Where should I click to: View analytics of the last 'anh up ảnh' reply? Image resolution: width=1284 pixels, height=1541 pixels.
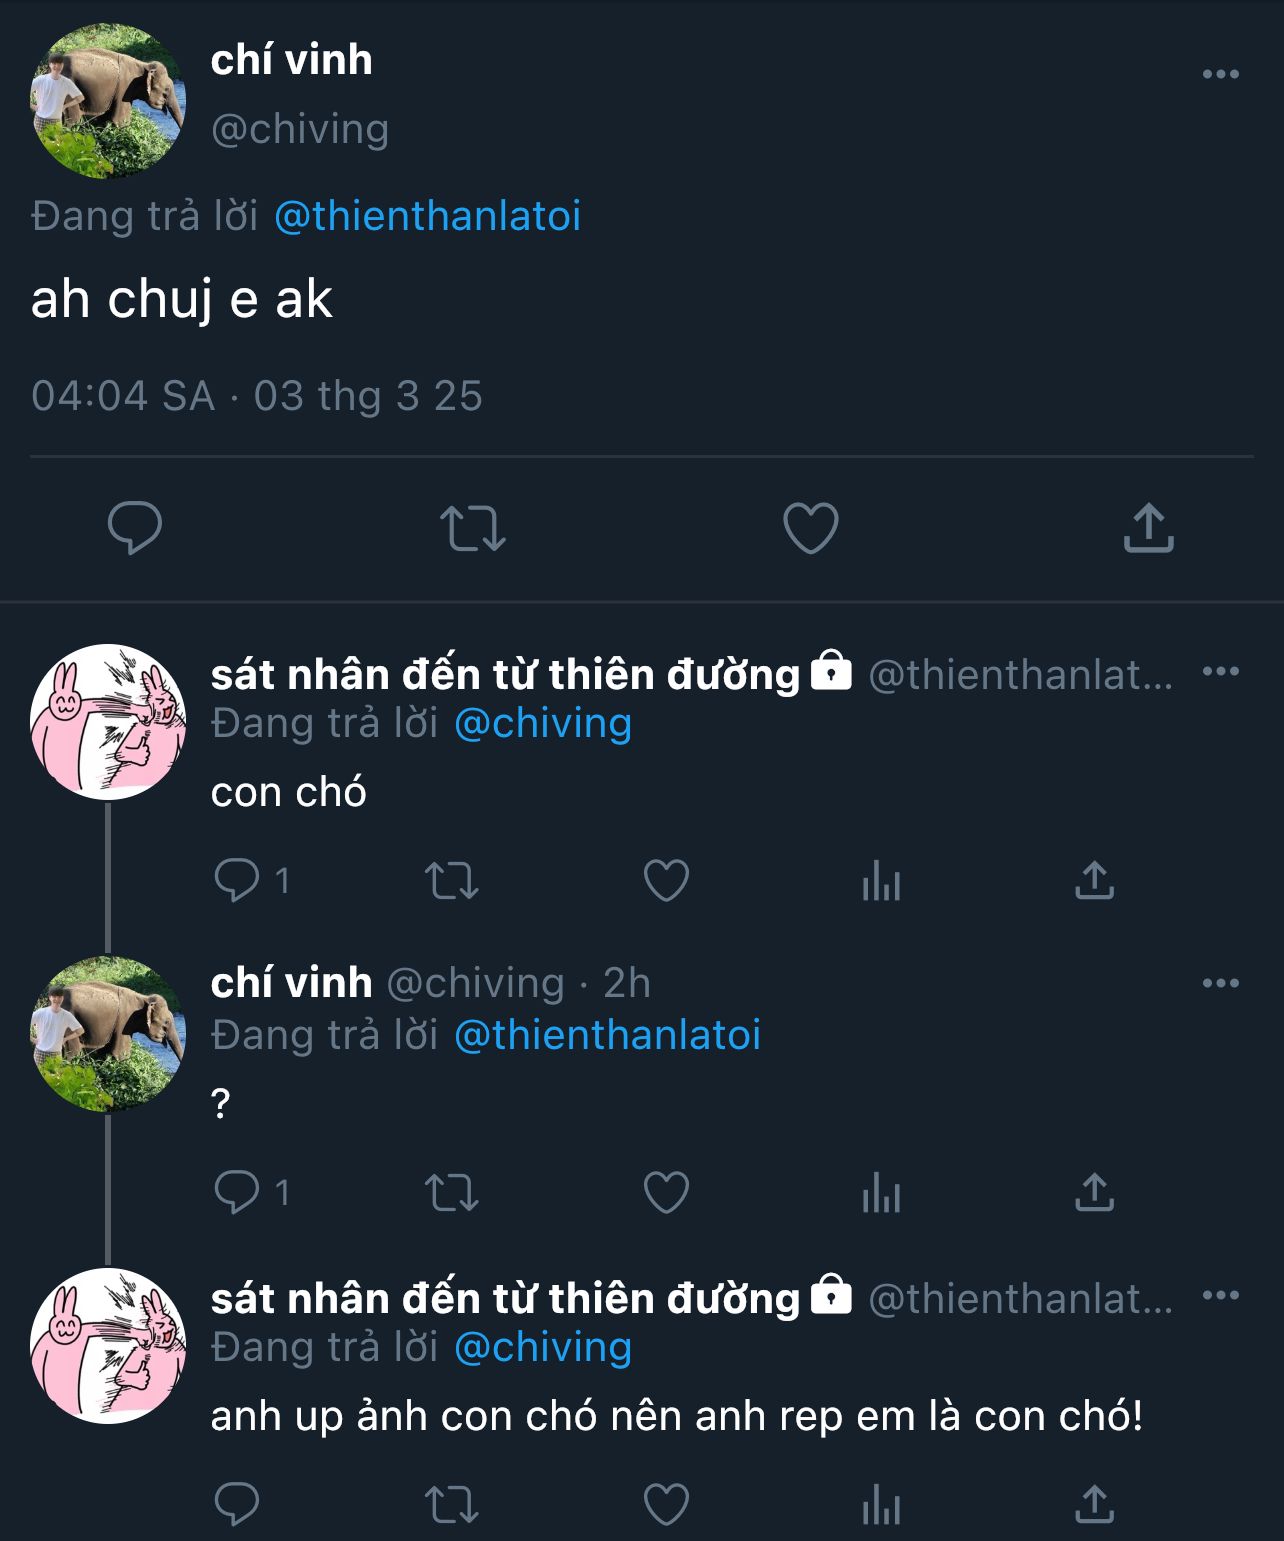881,1505
